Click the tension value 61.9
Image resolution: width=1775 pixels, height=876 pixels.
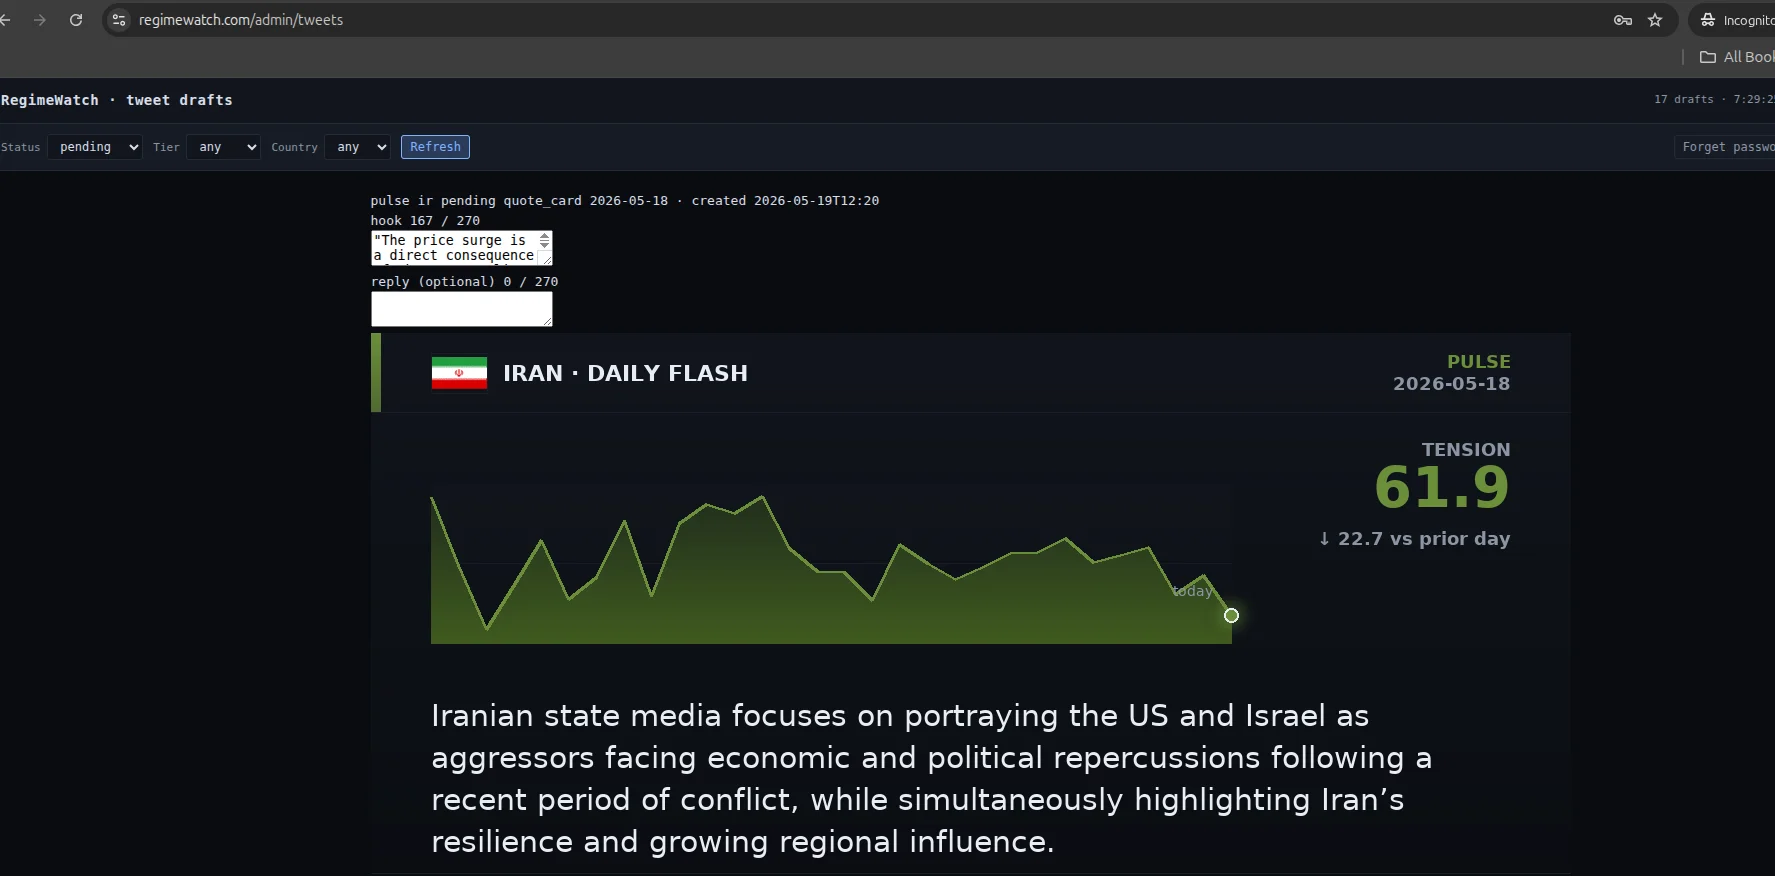click(1442, 488)
